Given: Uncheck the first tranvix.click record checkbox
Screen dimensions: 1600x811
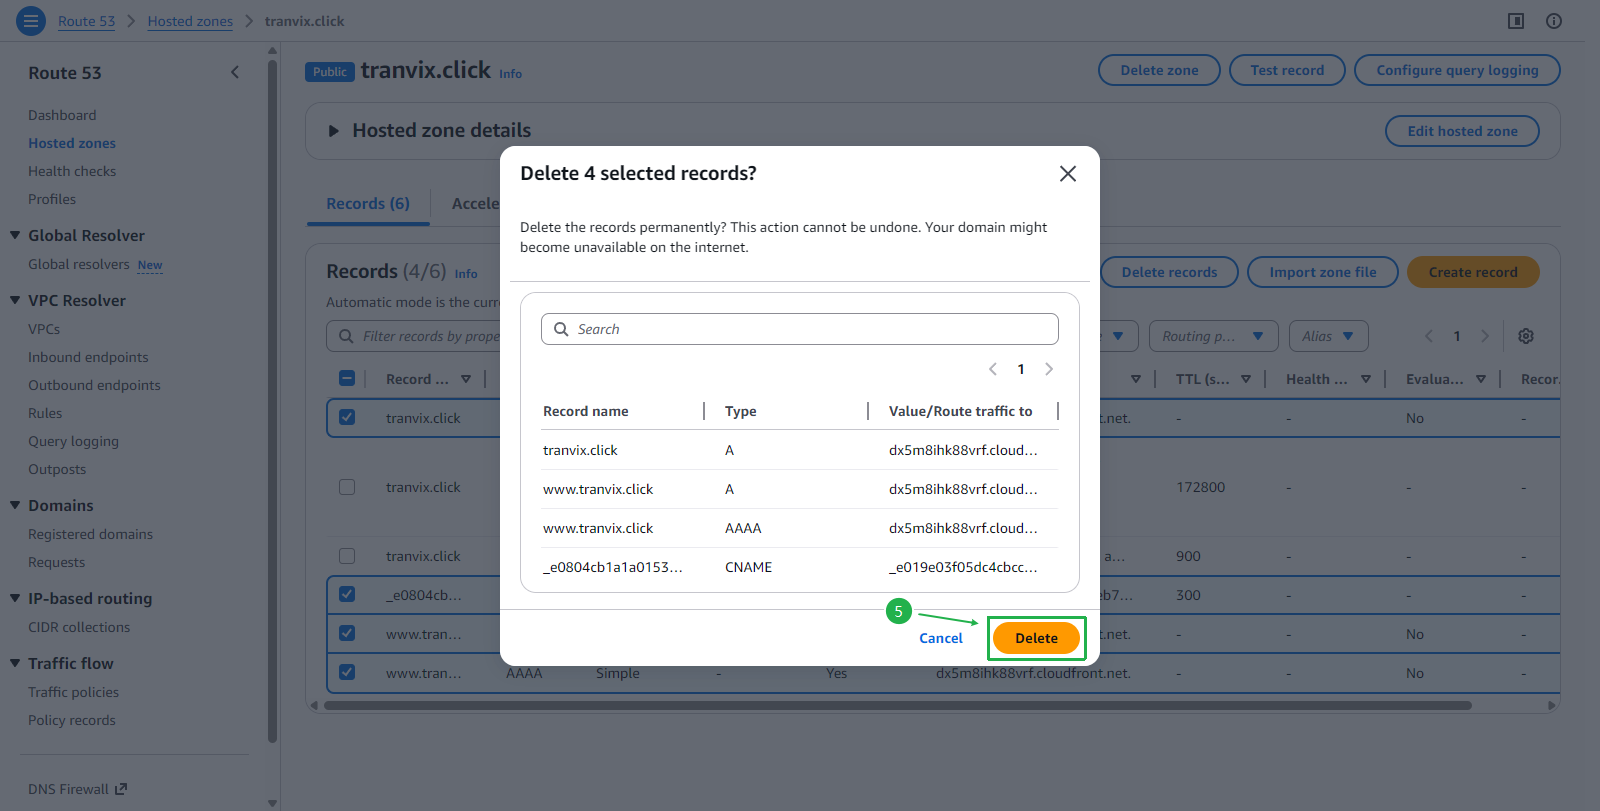Looking at the screenshot, I should pos(347,417).
